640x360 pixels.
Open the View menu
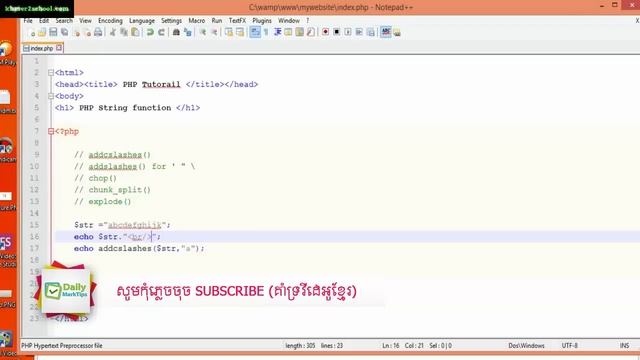[x=85, y=20]
